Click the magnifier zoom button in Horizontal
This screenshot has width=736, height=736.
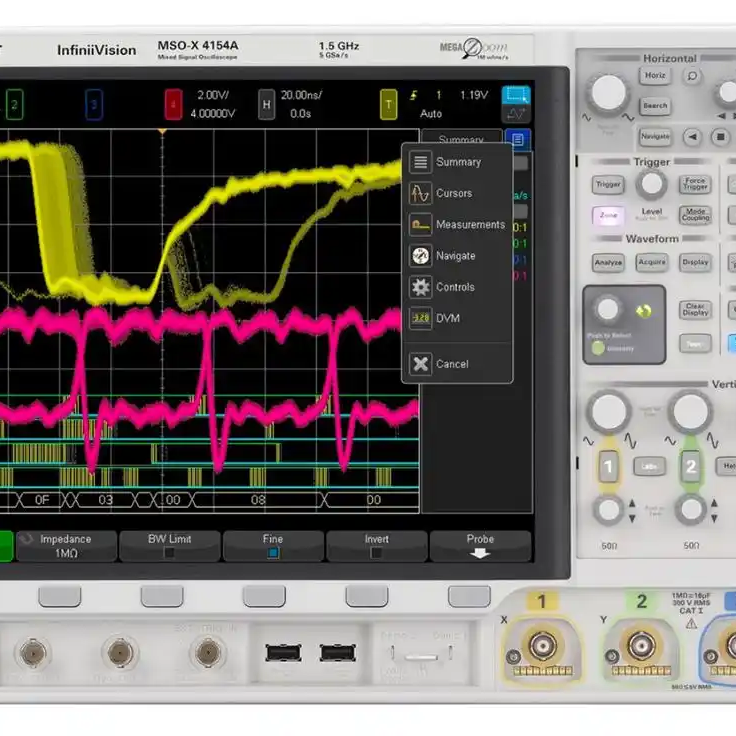[692, 76]
